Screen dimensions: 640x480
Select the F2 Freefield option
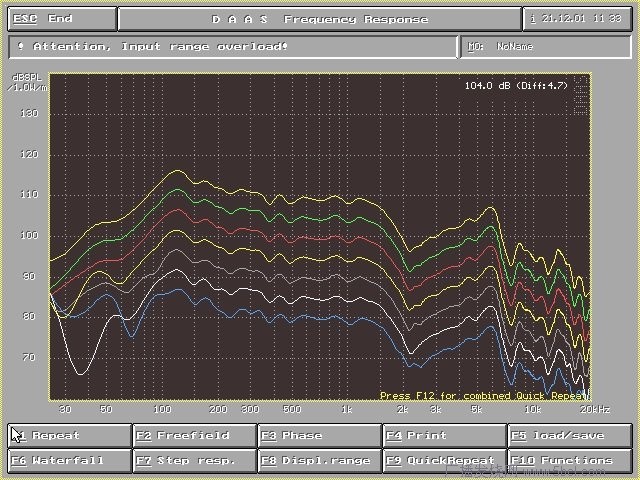(x=194, y=436)
